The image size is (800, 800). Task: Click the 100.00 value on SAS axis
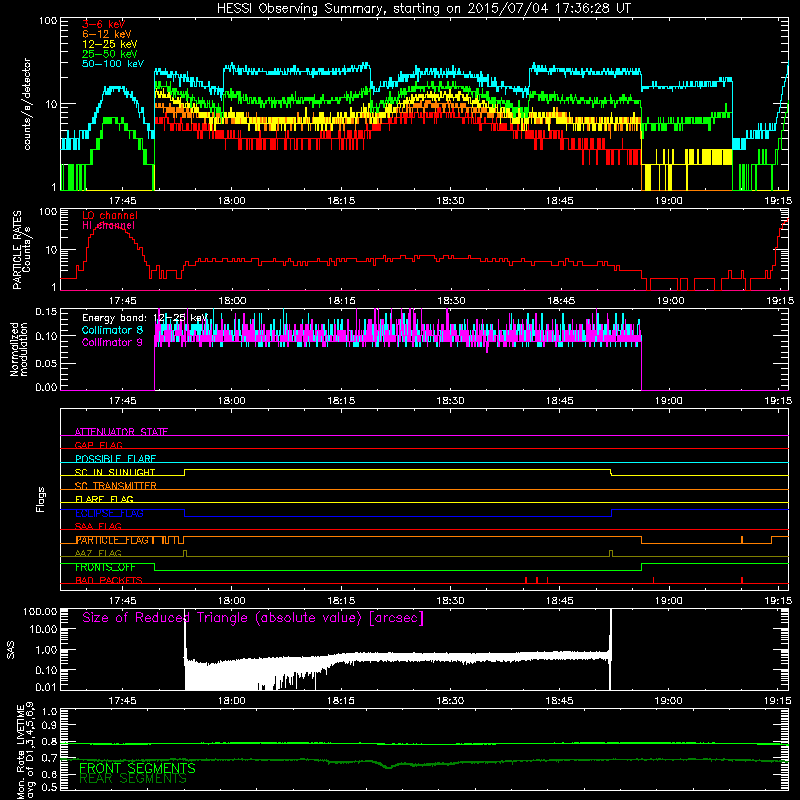(x=40, y=612)
